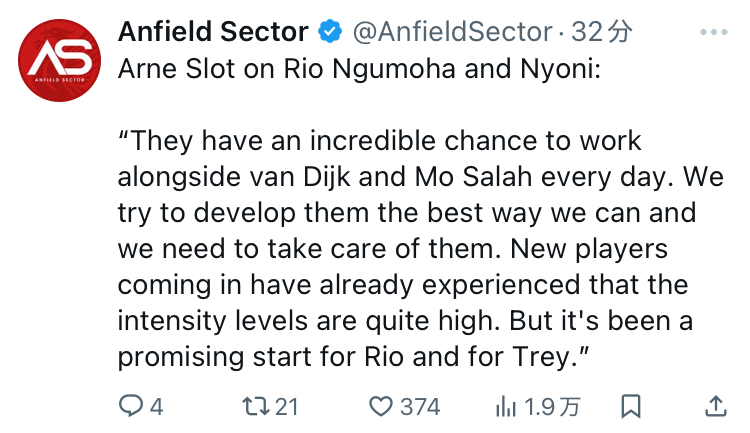The image size is (750, 433).
Task: Click the Anfield Sector display name
Action: point(213,32)
